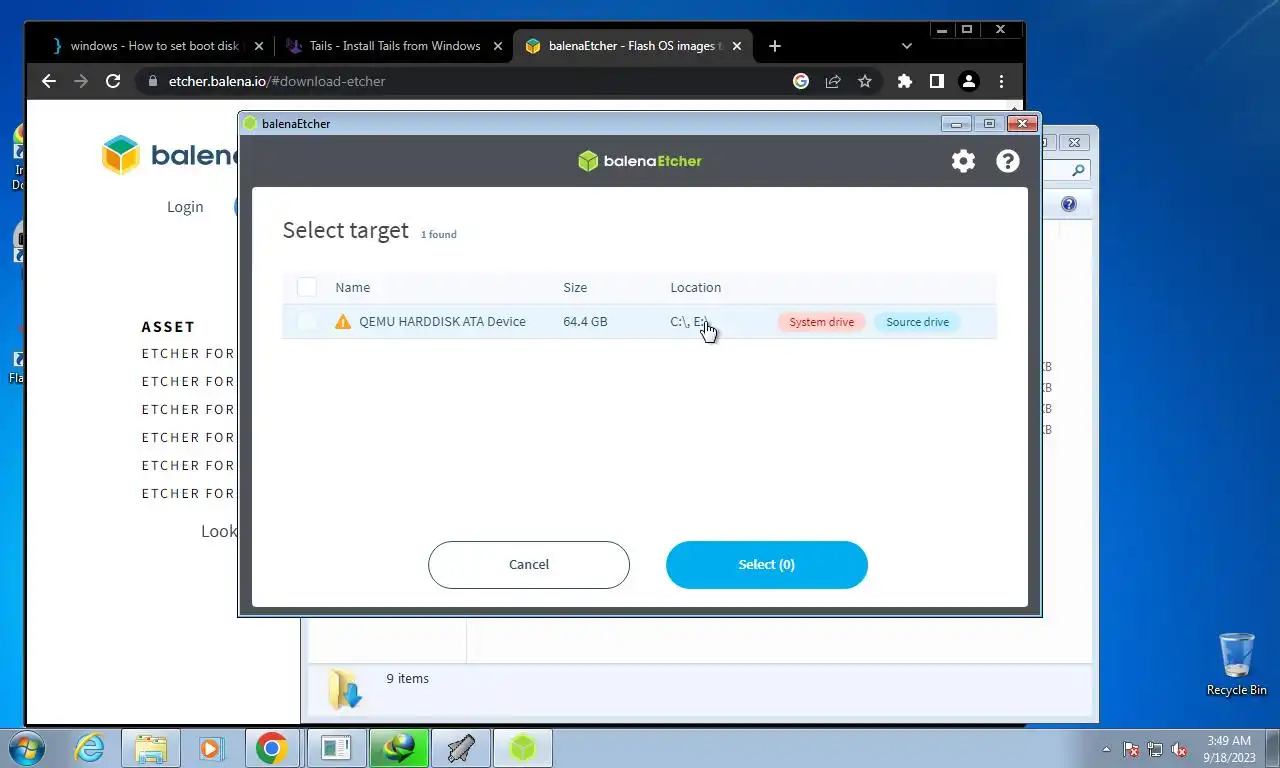Click the Login link on webpage
Screen dimensions: 1280x768
pyautogui.click(x=185, y=207)
